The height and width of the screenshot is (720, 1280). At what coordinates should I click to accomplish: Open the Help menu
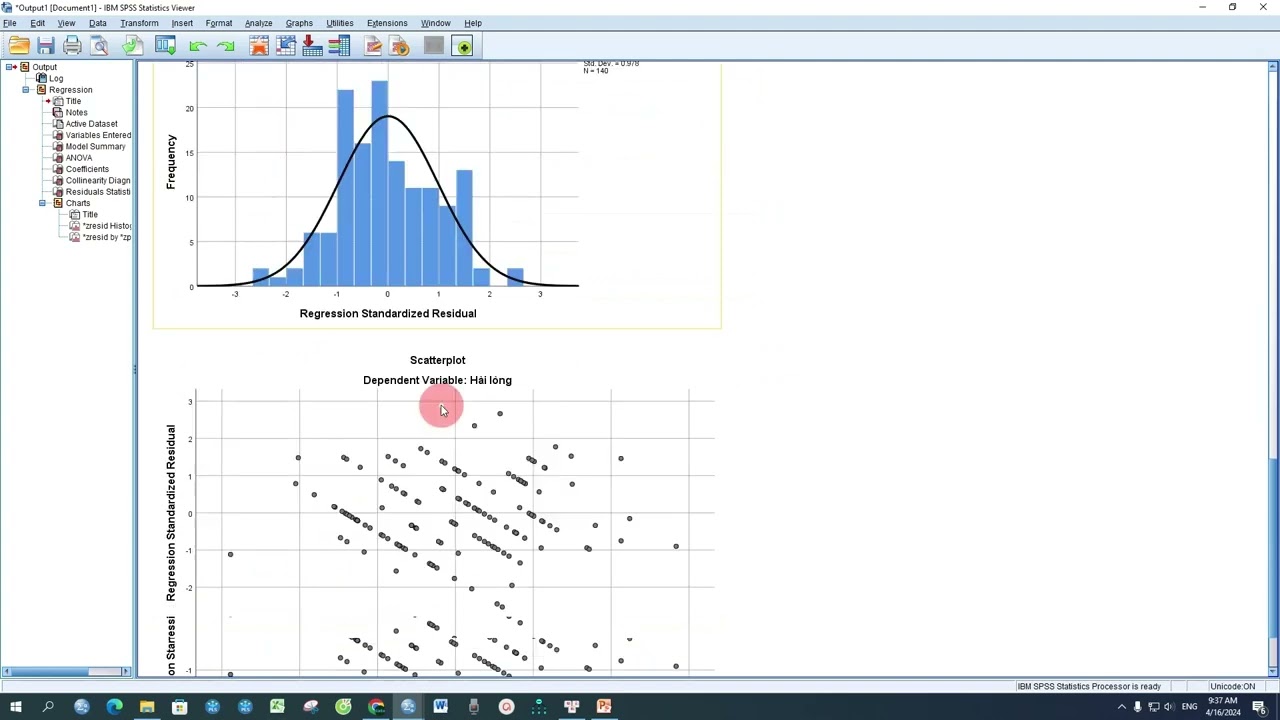[473, 23]
